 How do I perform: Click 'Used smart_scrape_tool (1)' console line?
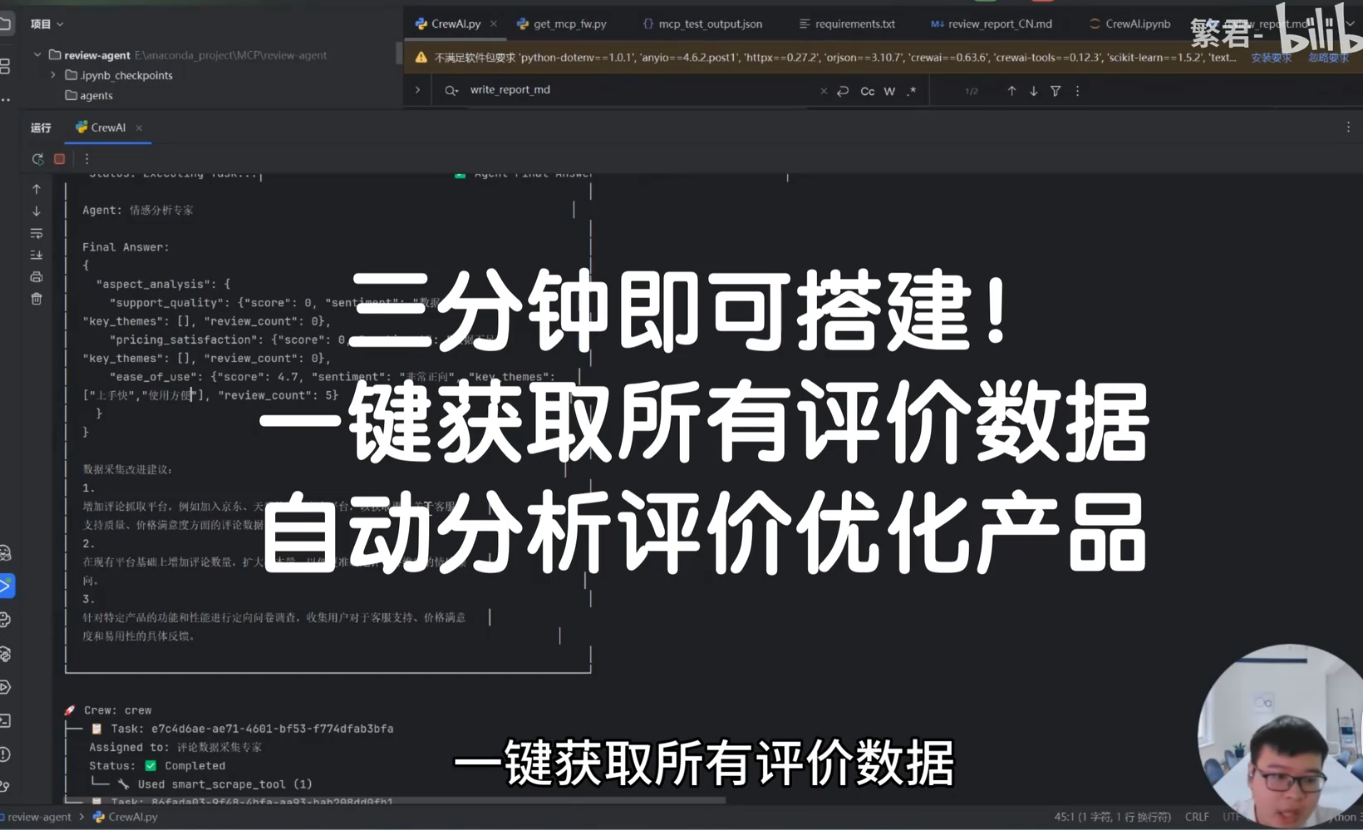tap(215, 784)
